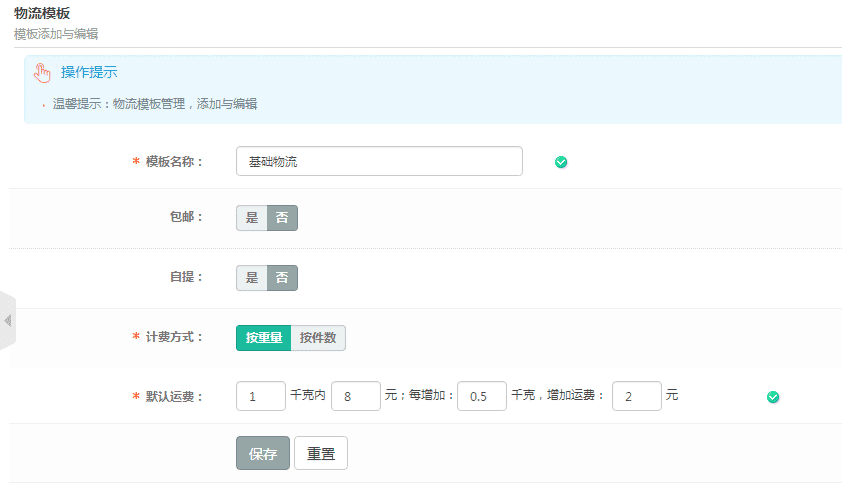This screenshot has width=842, height=487.
Task: Click the initial weight field before 千克内
Action: tap(261, 397)
